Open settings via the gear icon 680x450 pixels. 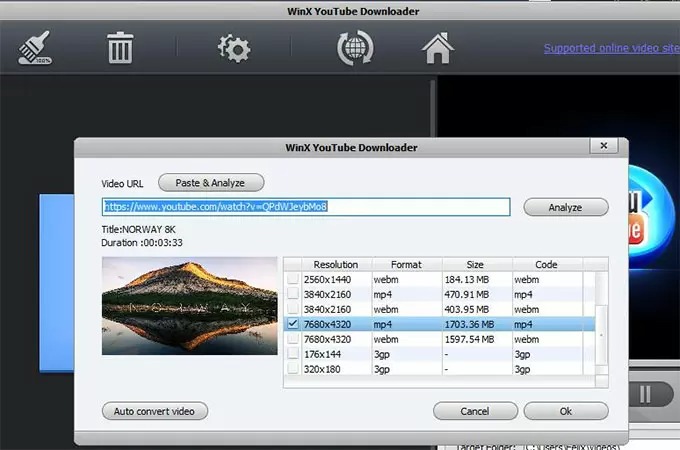[x=233, y=47]
